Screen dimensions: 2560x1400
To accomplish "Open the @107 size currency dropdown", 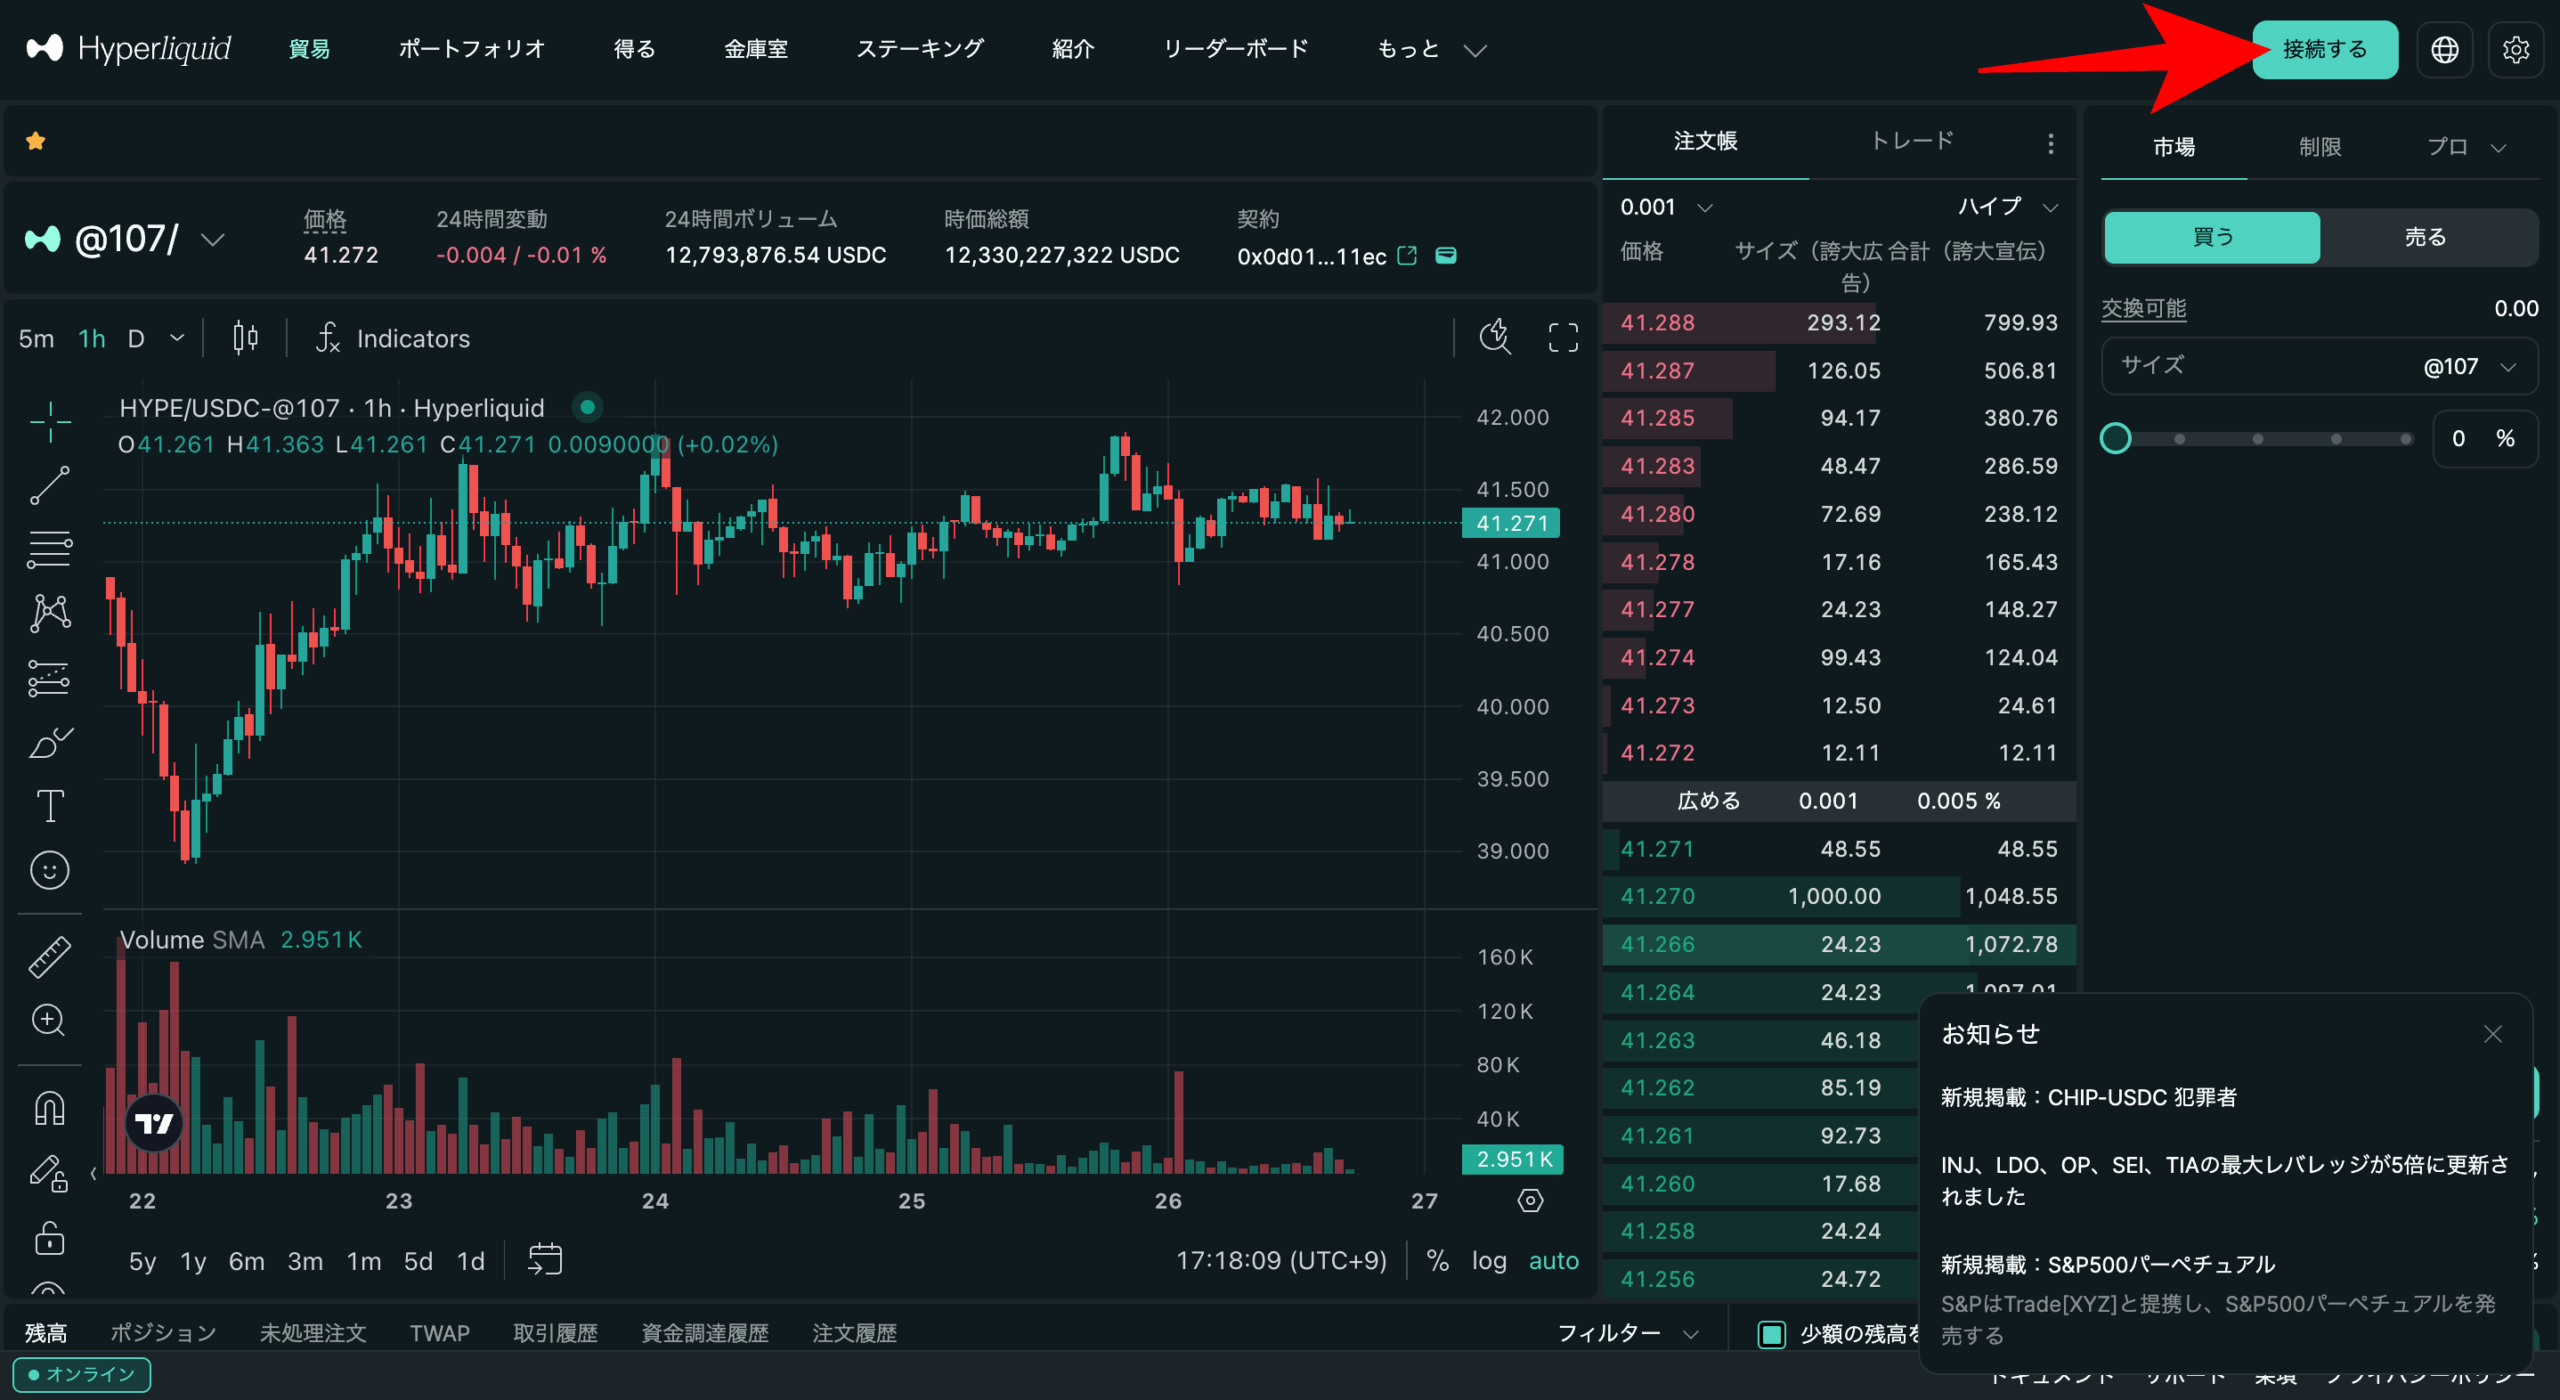I will [2468, 367].
